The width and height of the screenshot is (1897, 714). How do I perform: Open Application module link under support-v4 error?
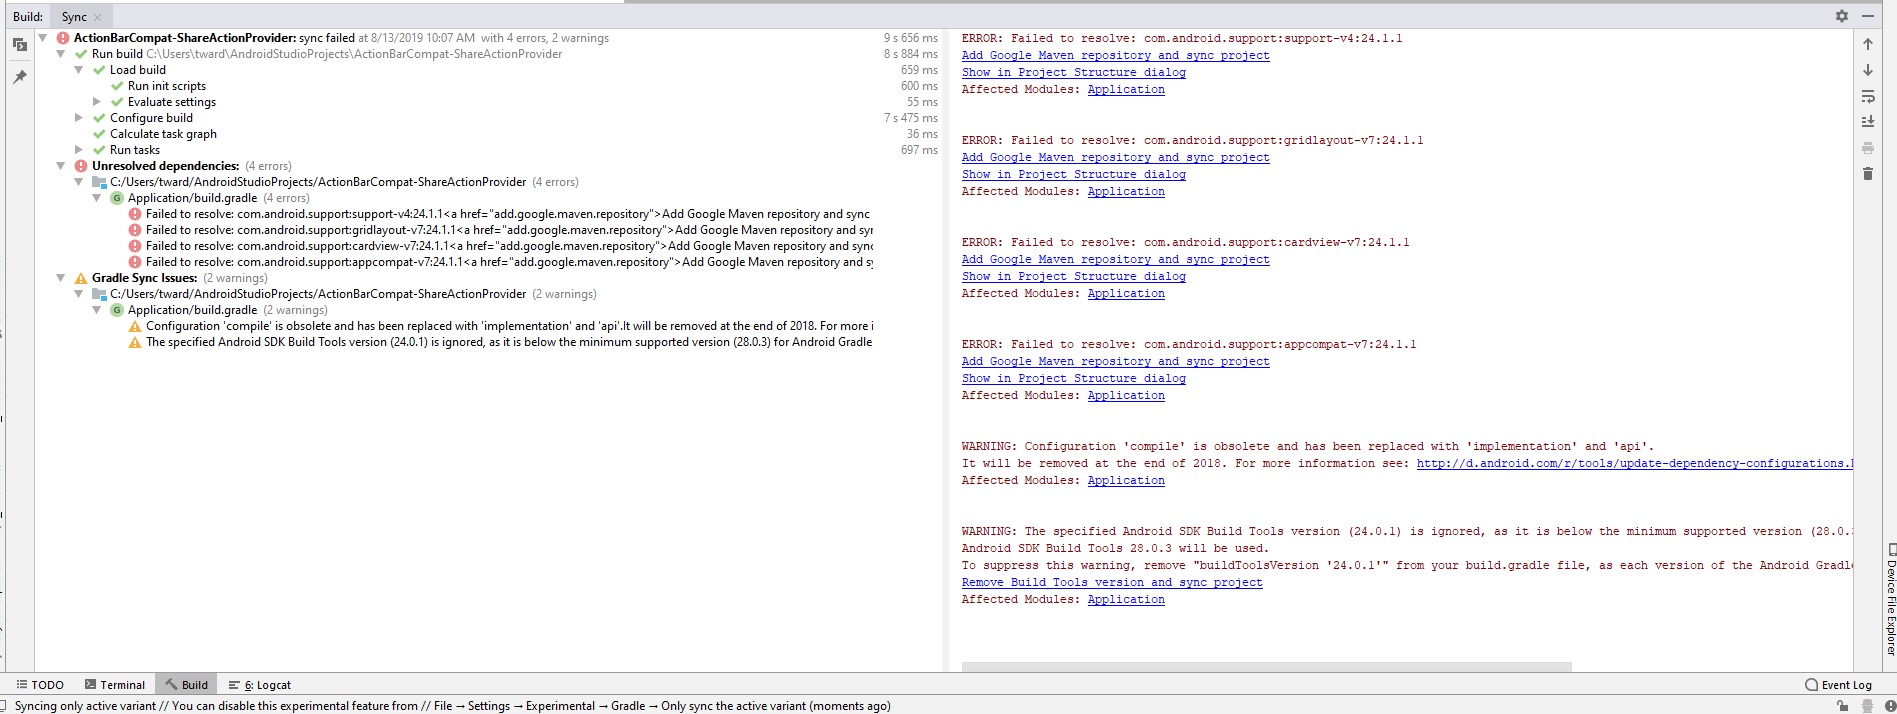[1126, 90]
